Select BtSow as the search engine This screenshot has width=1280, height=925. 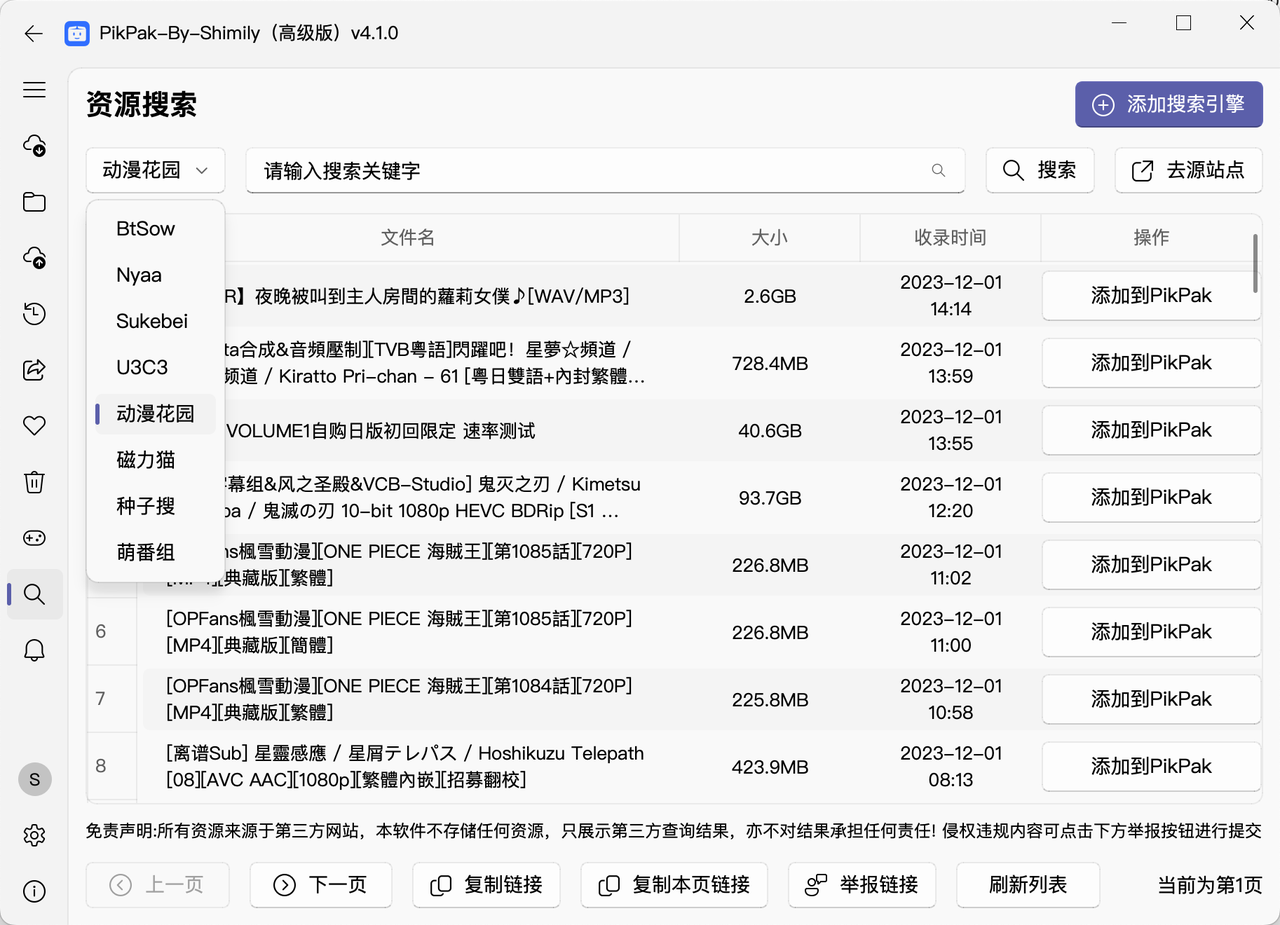pos(146,228)
